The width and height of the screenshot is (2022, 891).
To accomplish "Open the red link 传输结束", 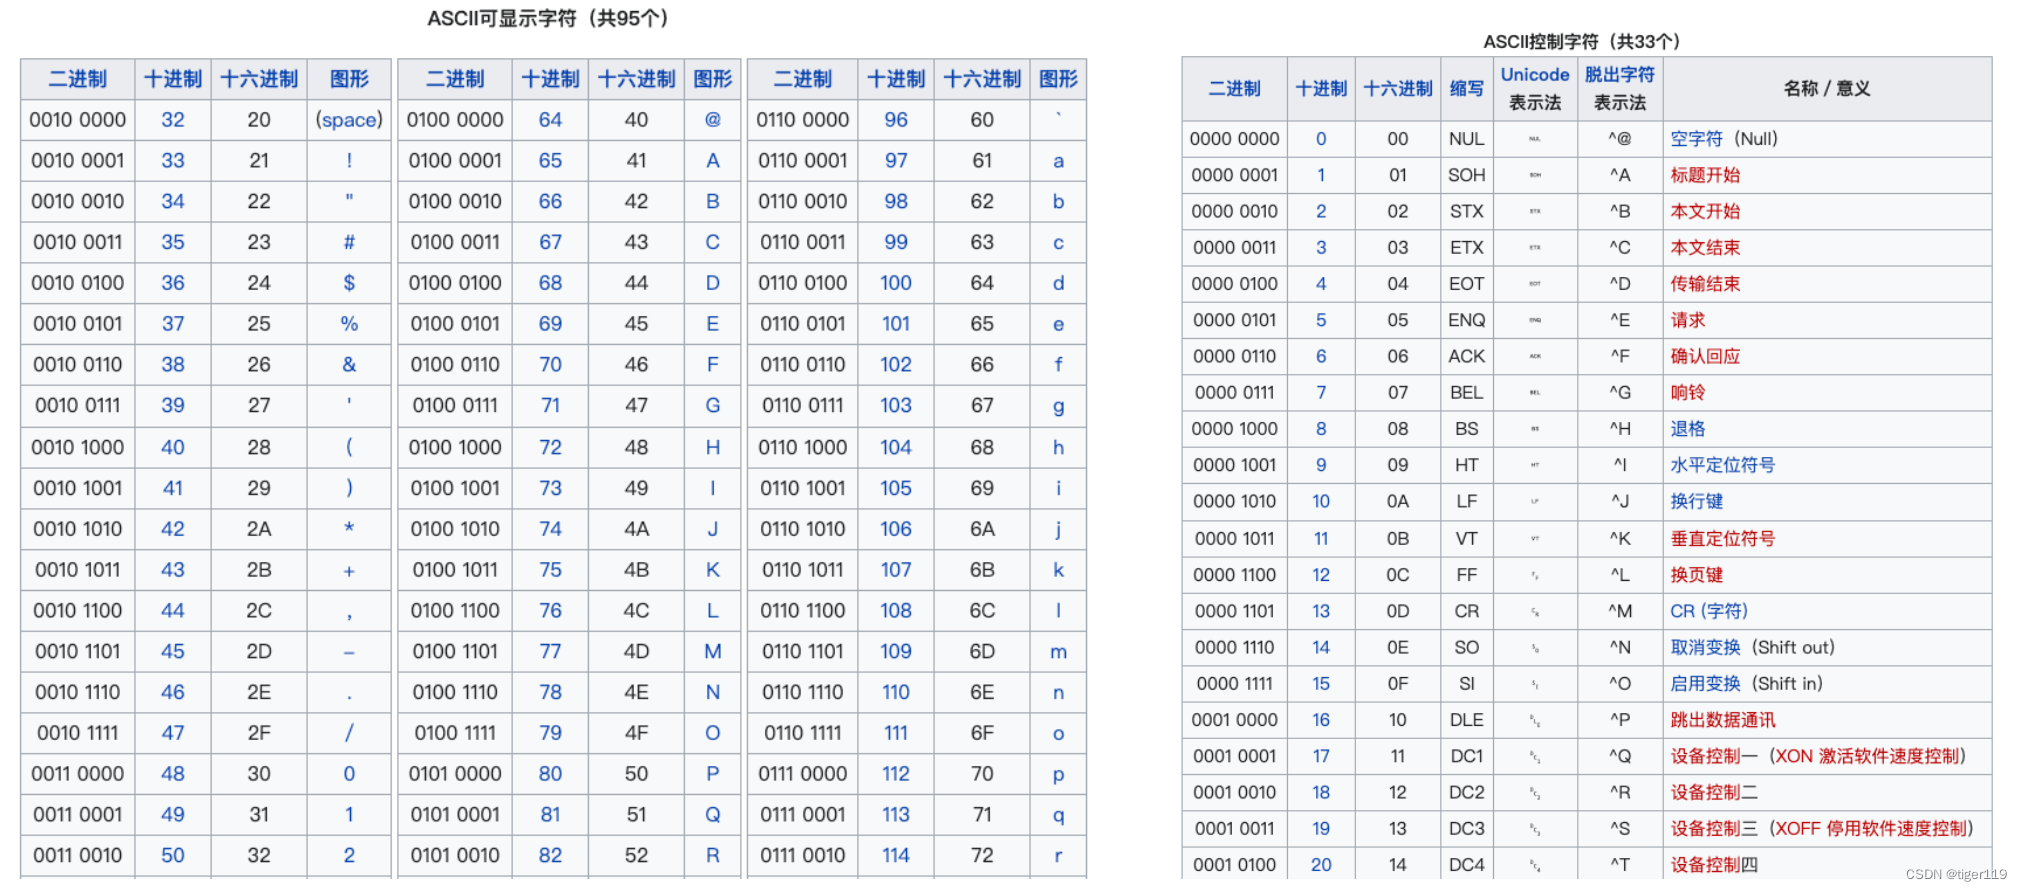I will (x=1705, y=284).
